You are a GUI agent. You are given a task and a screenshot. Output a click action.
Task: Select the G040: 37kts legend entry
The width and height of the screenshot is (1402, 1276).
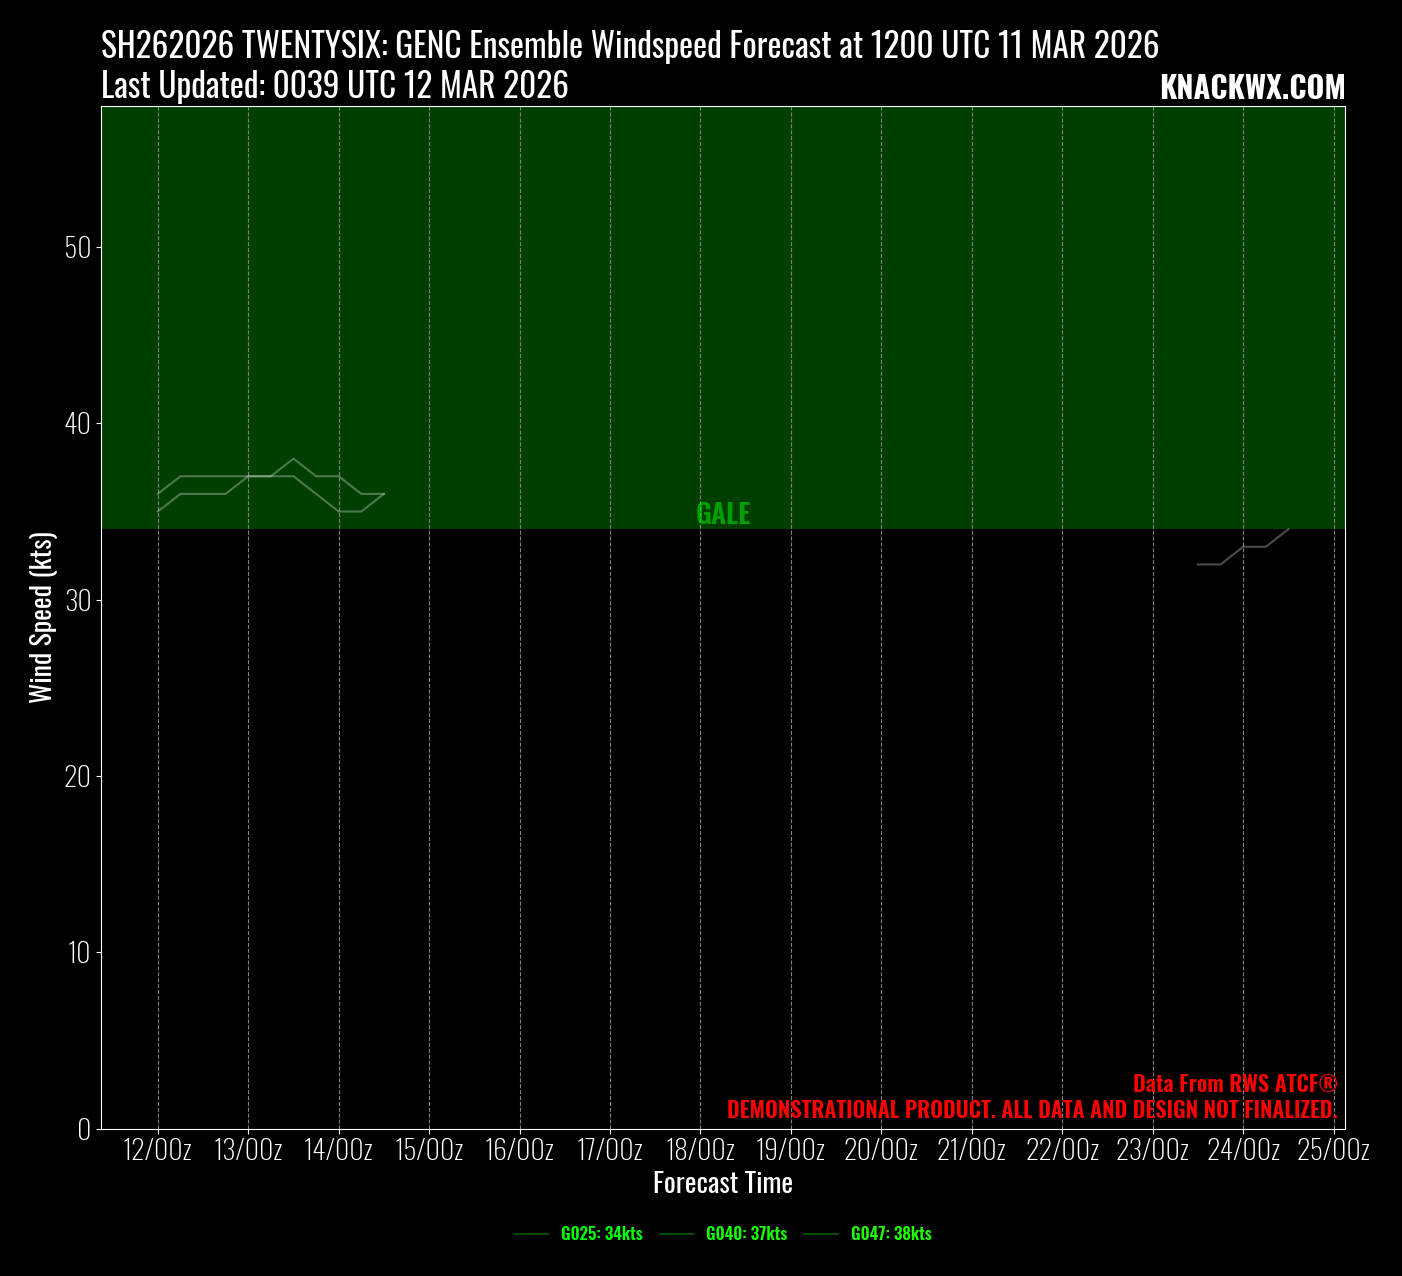tap(746, 1233)
